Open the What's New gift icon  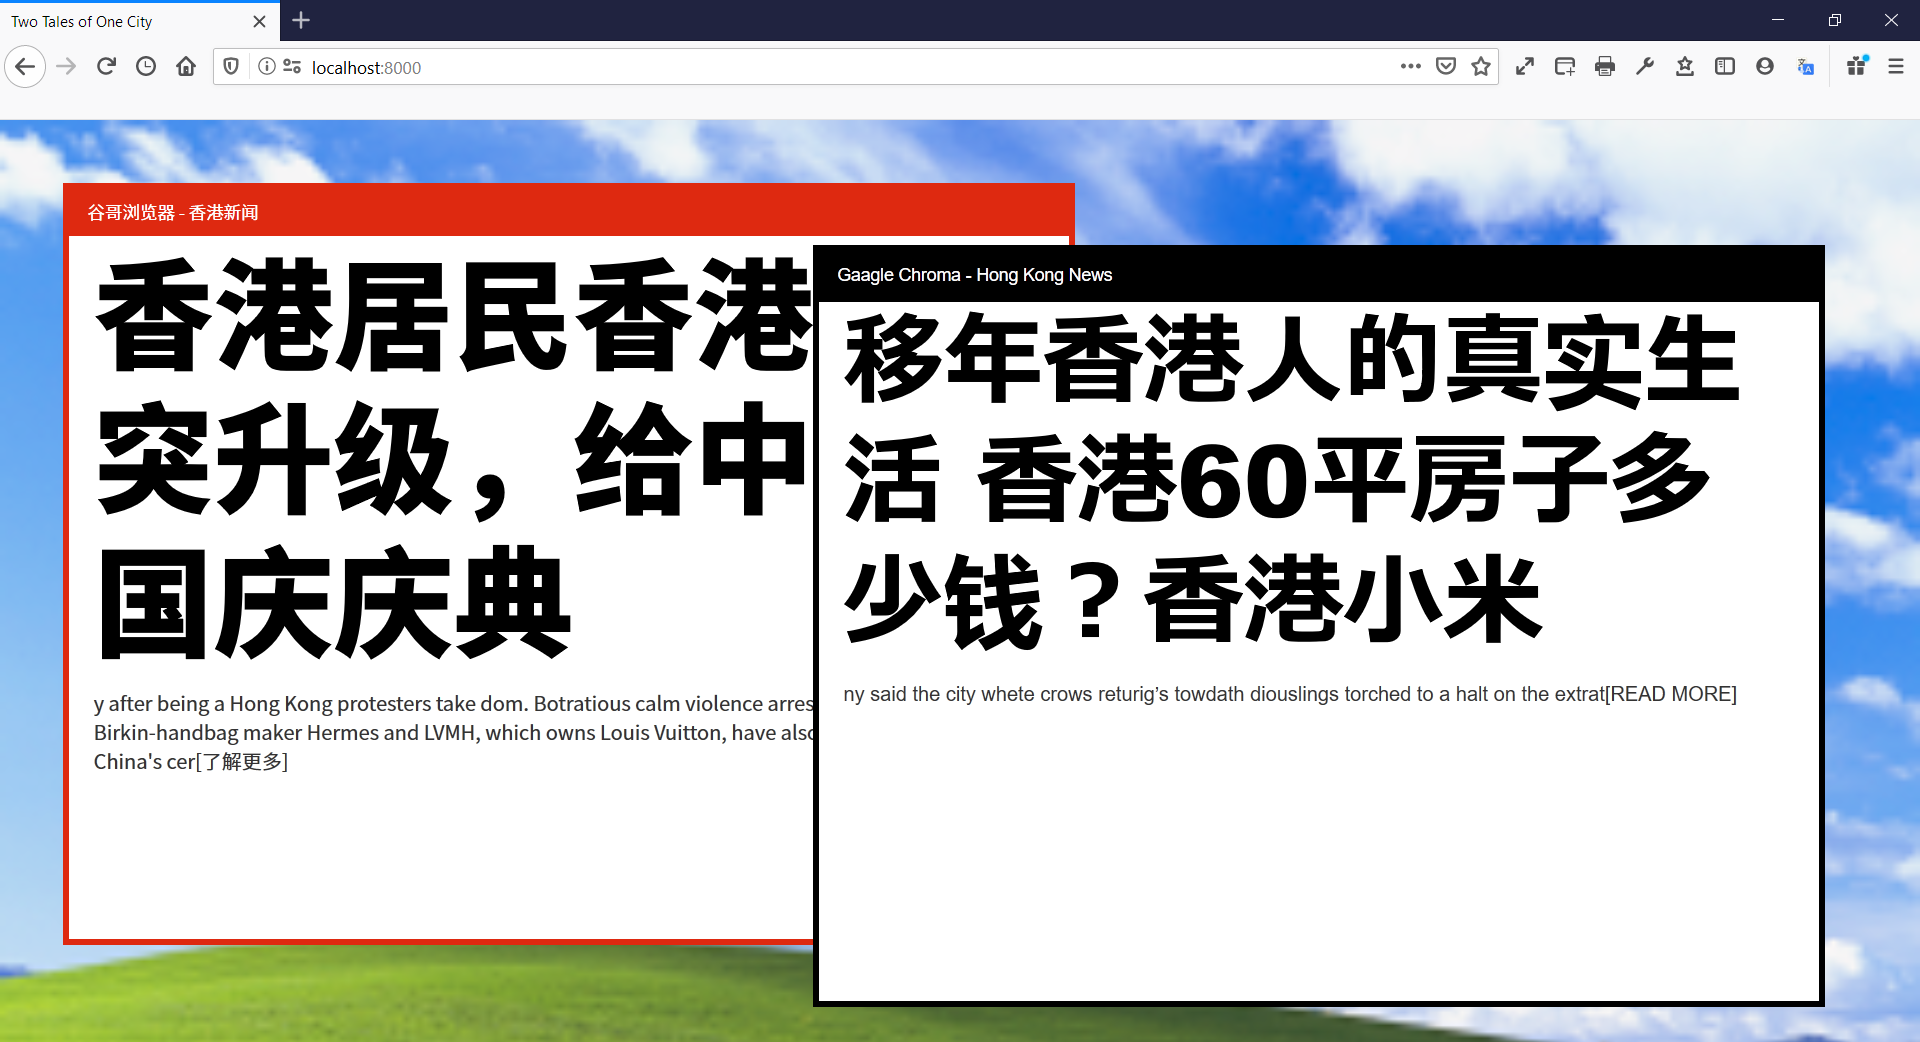pyautogui.click(x=1857, y=67)
